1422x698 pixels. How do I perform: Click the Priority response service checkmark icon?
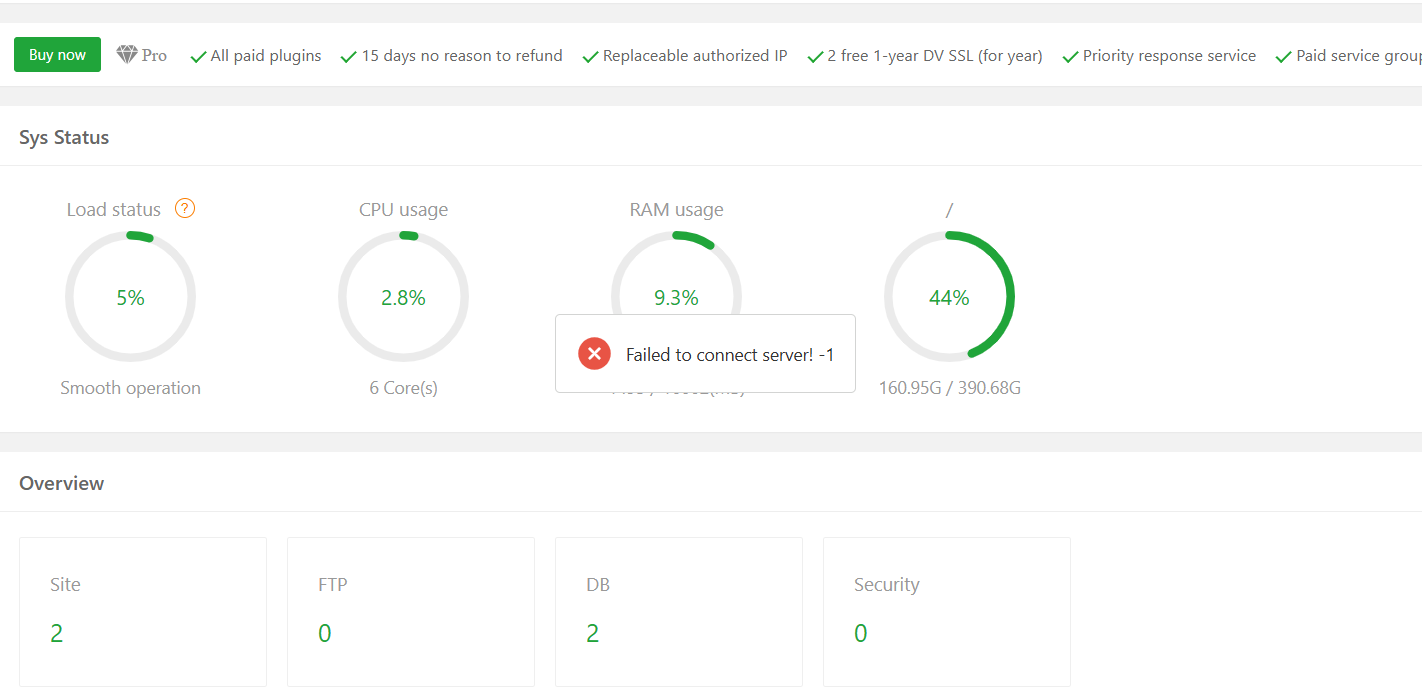point(1071,57)
